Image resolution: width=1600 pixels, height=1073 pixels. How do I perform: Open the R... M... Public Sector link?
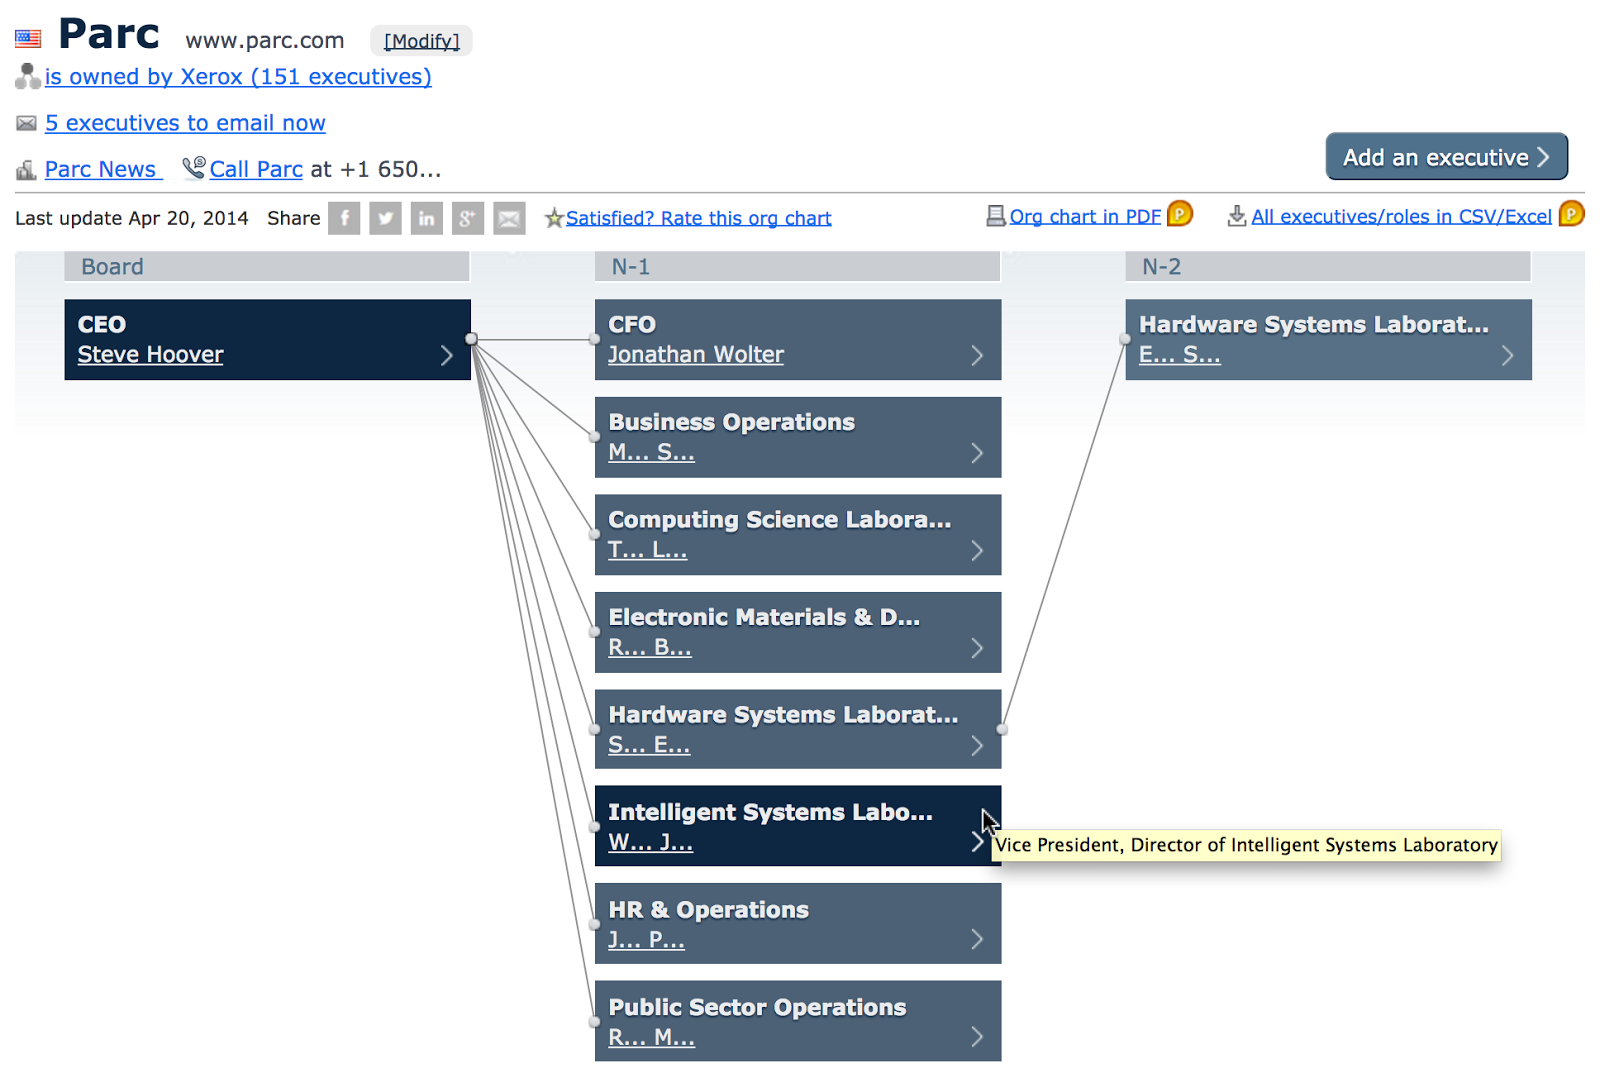pyautogui.click(x=651, y=1038)
